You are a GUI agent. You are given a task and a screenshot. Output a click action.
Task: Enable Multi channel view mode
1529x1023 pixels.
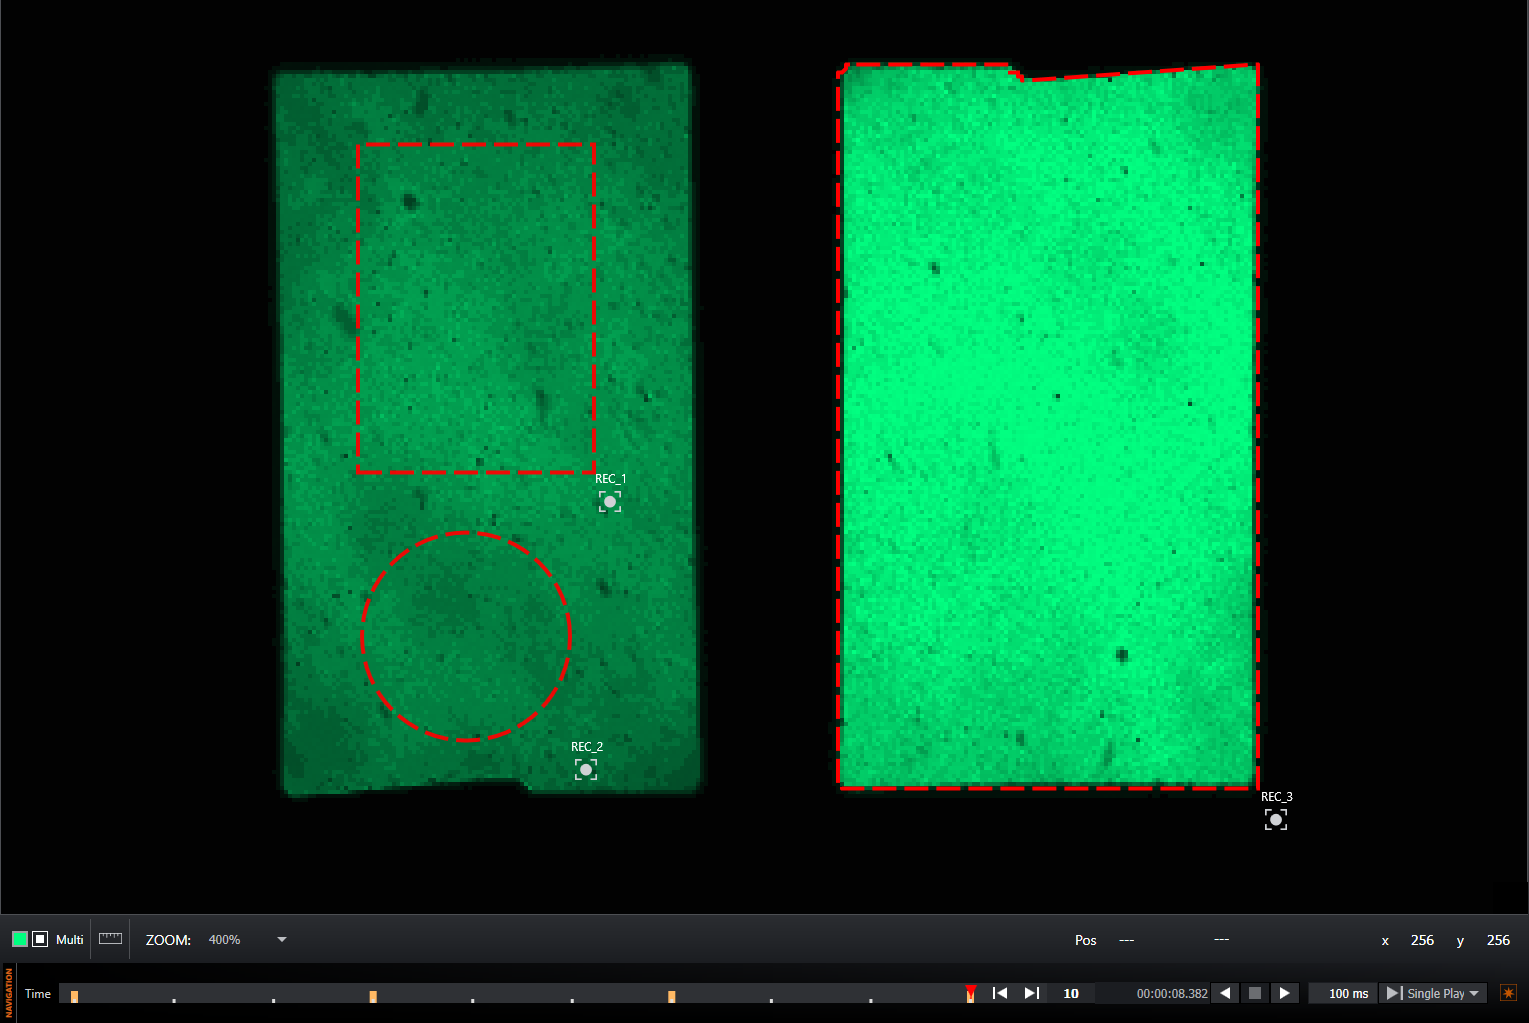(x=70, y=940)
